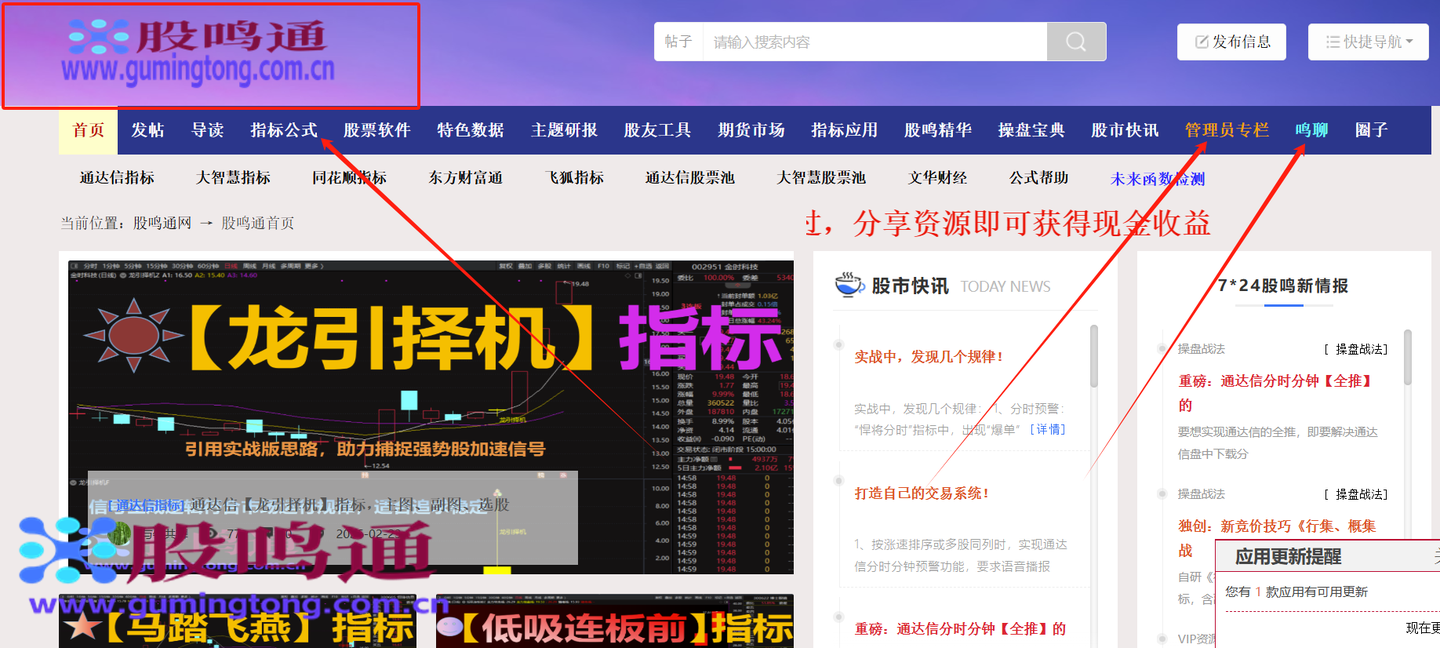The width and height of the screenshot is (1440, 648).
Task: Click the 文华财经 link
Action: (x=938, y=178)
